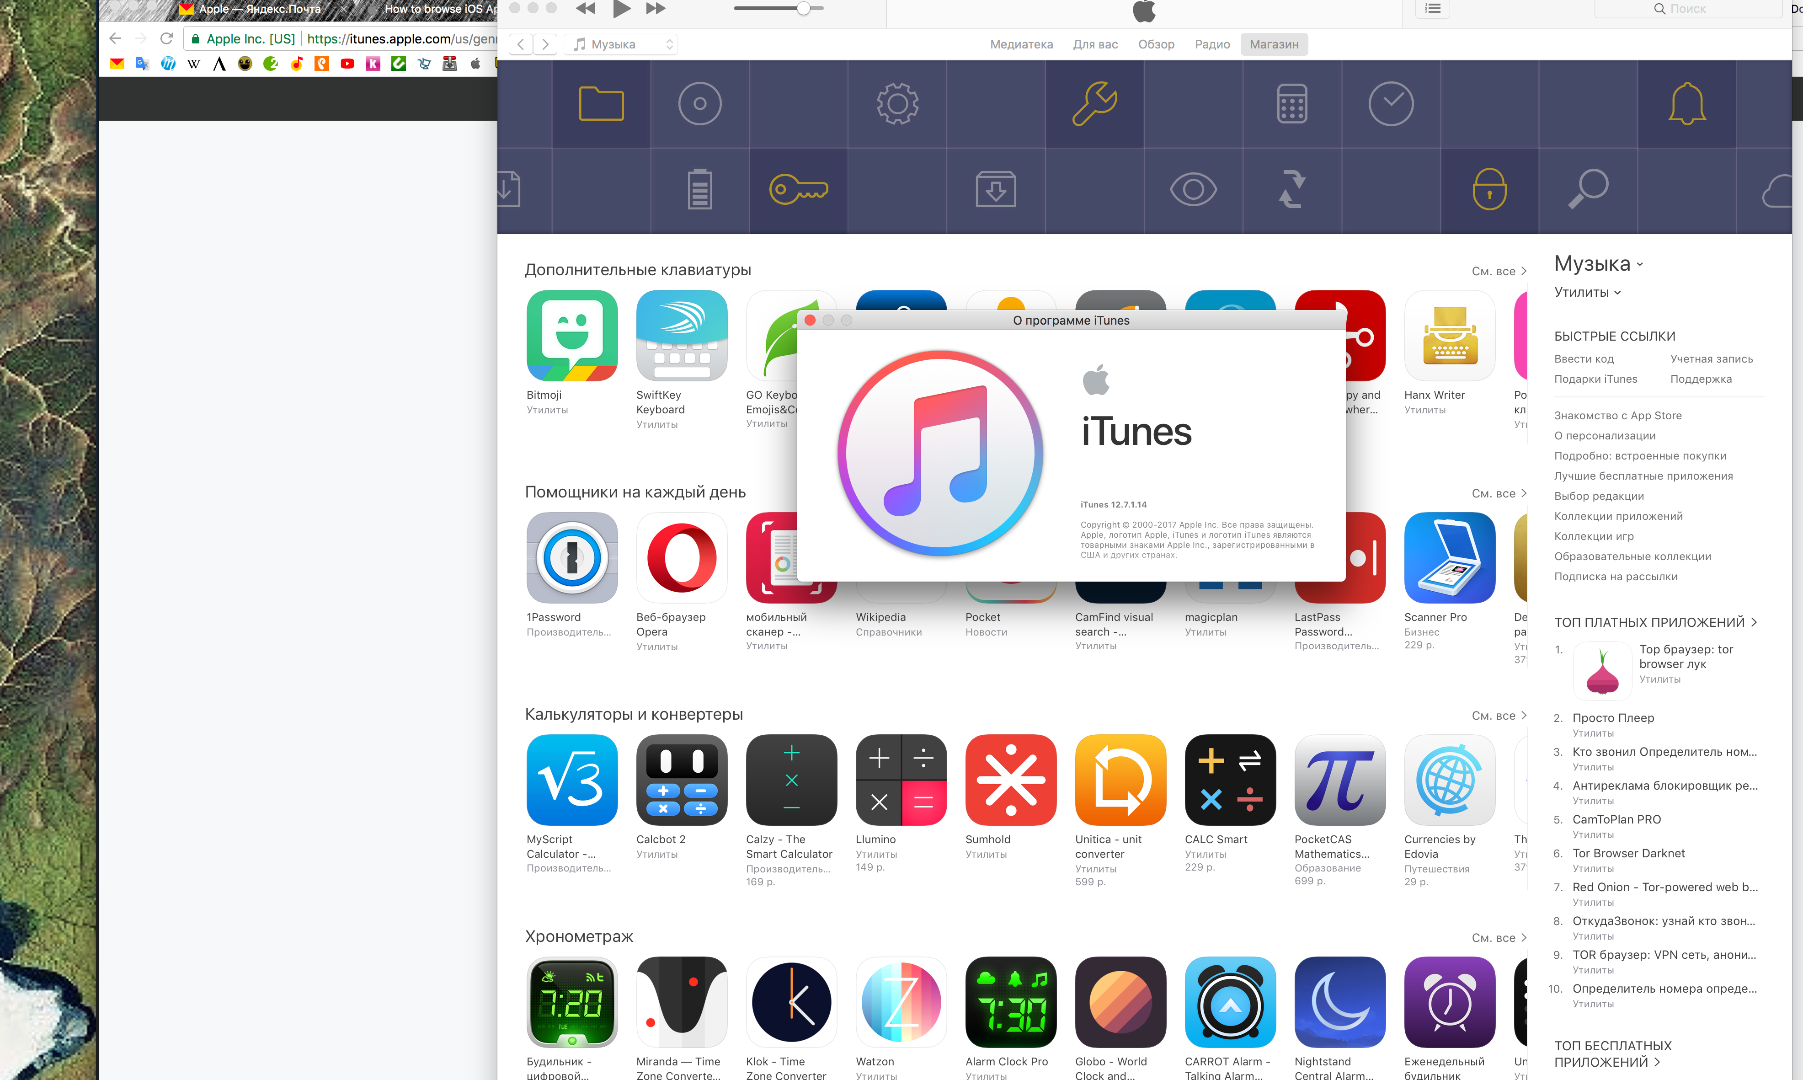
Task: Open the Gmail bookmark in Chrome
Action: pos(117,64)
